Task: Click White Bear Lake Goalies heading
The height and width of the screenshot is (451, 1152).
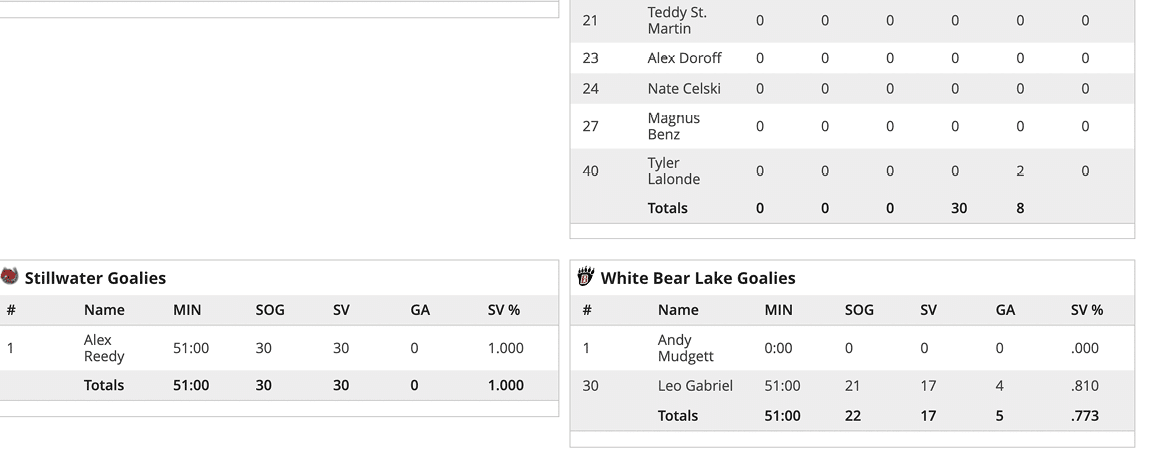Action: click(698, 278)
